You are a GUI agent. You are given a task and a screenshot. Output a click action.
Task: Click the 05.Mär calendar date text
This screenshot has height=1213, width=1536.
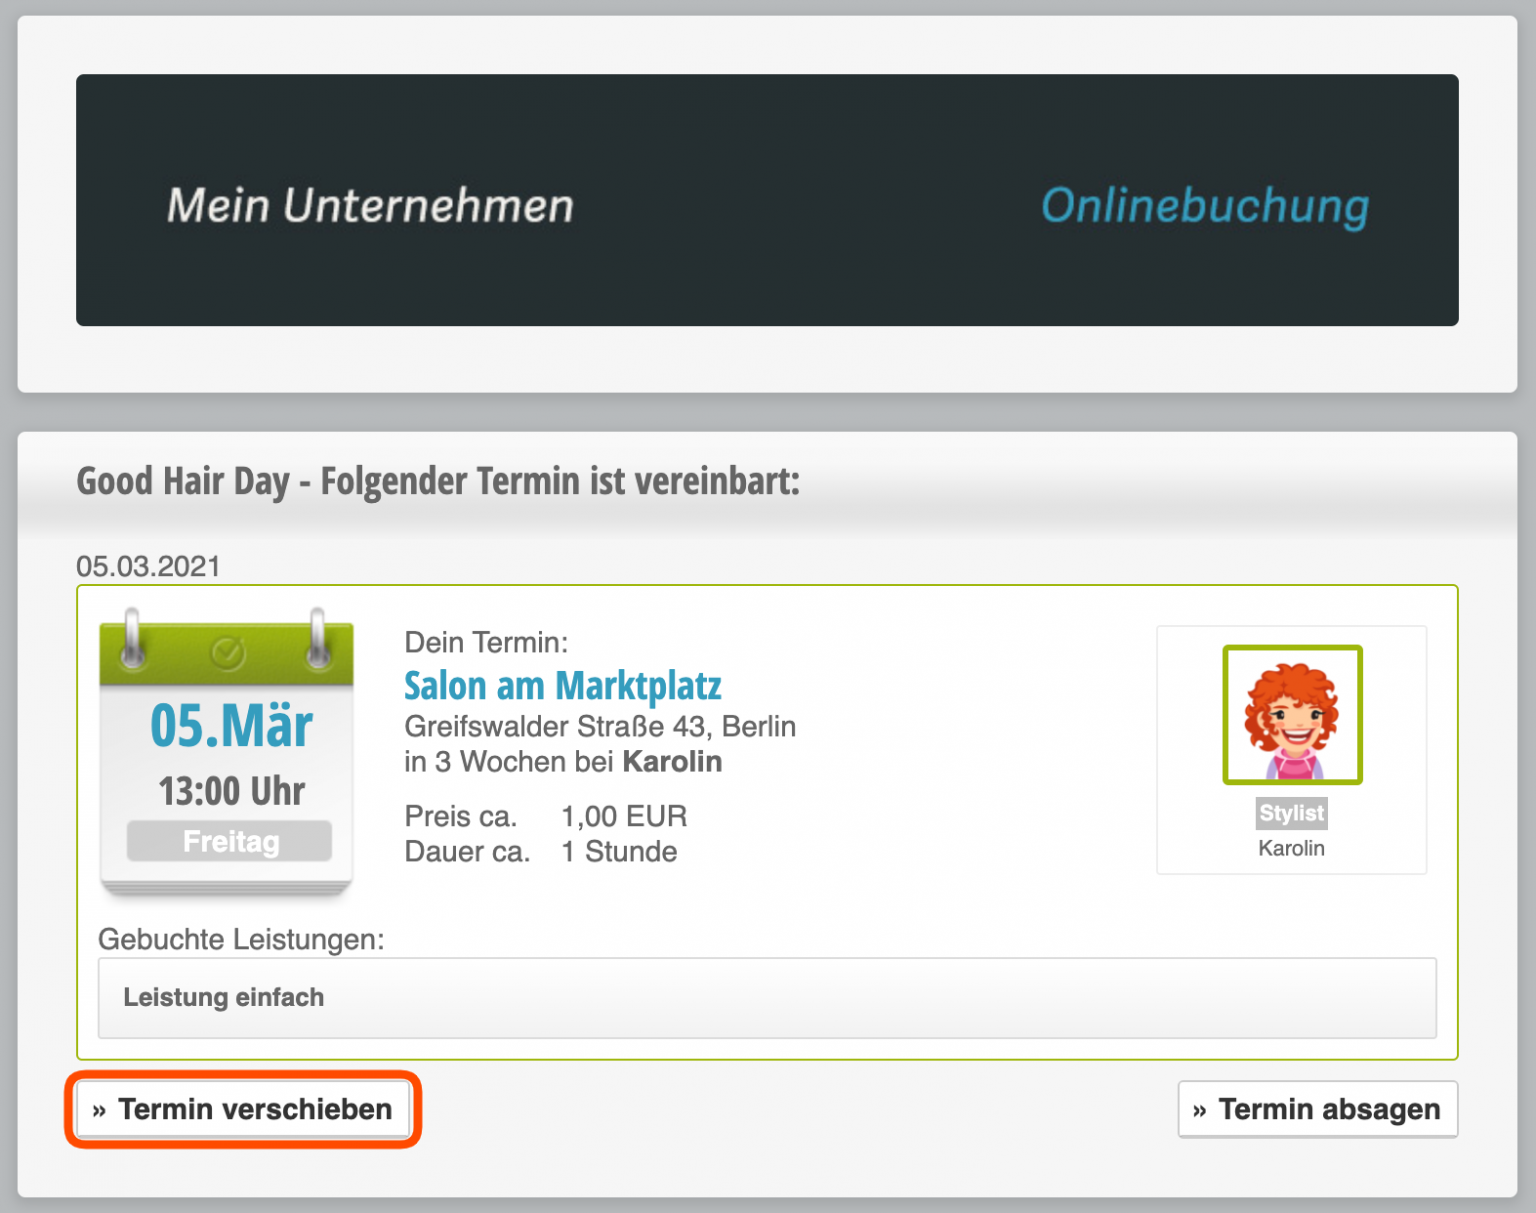(231, 725)
